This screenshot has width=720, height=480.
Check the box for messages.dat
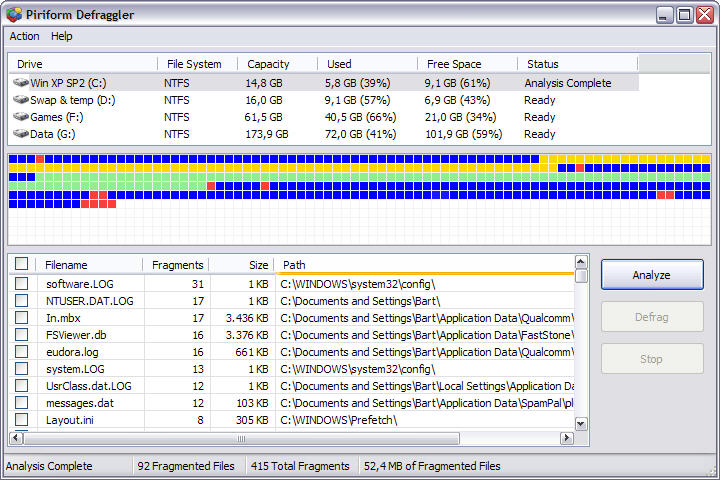click(x=21, y=402)
